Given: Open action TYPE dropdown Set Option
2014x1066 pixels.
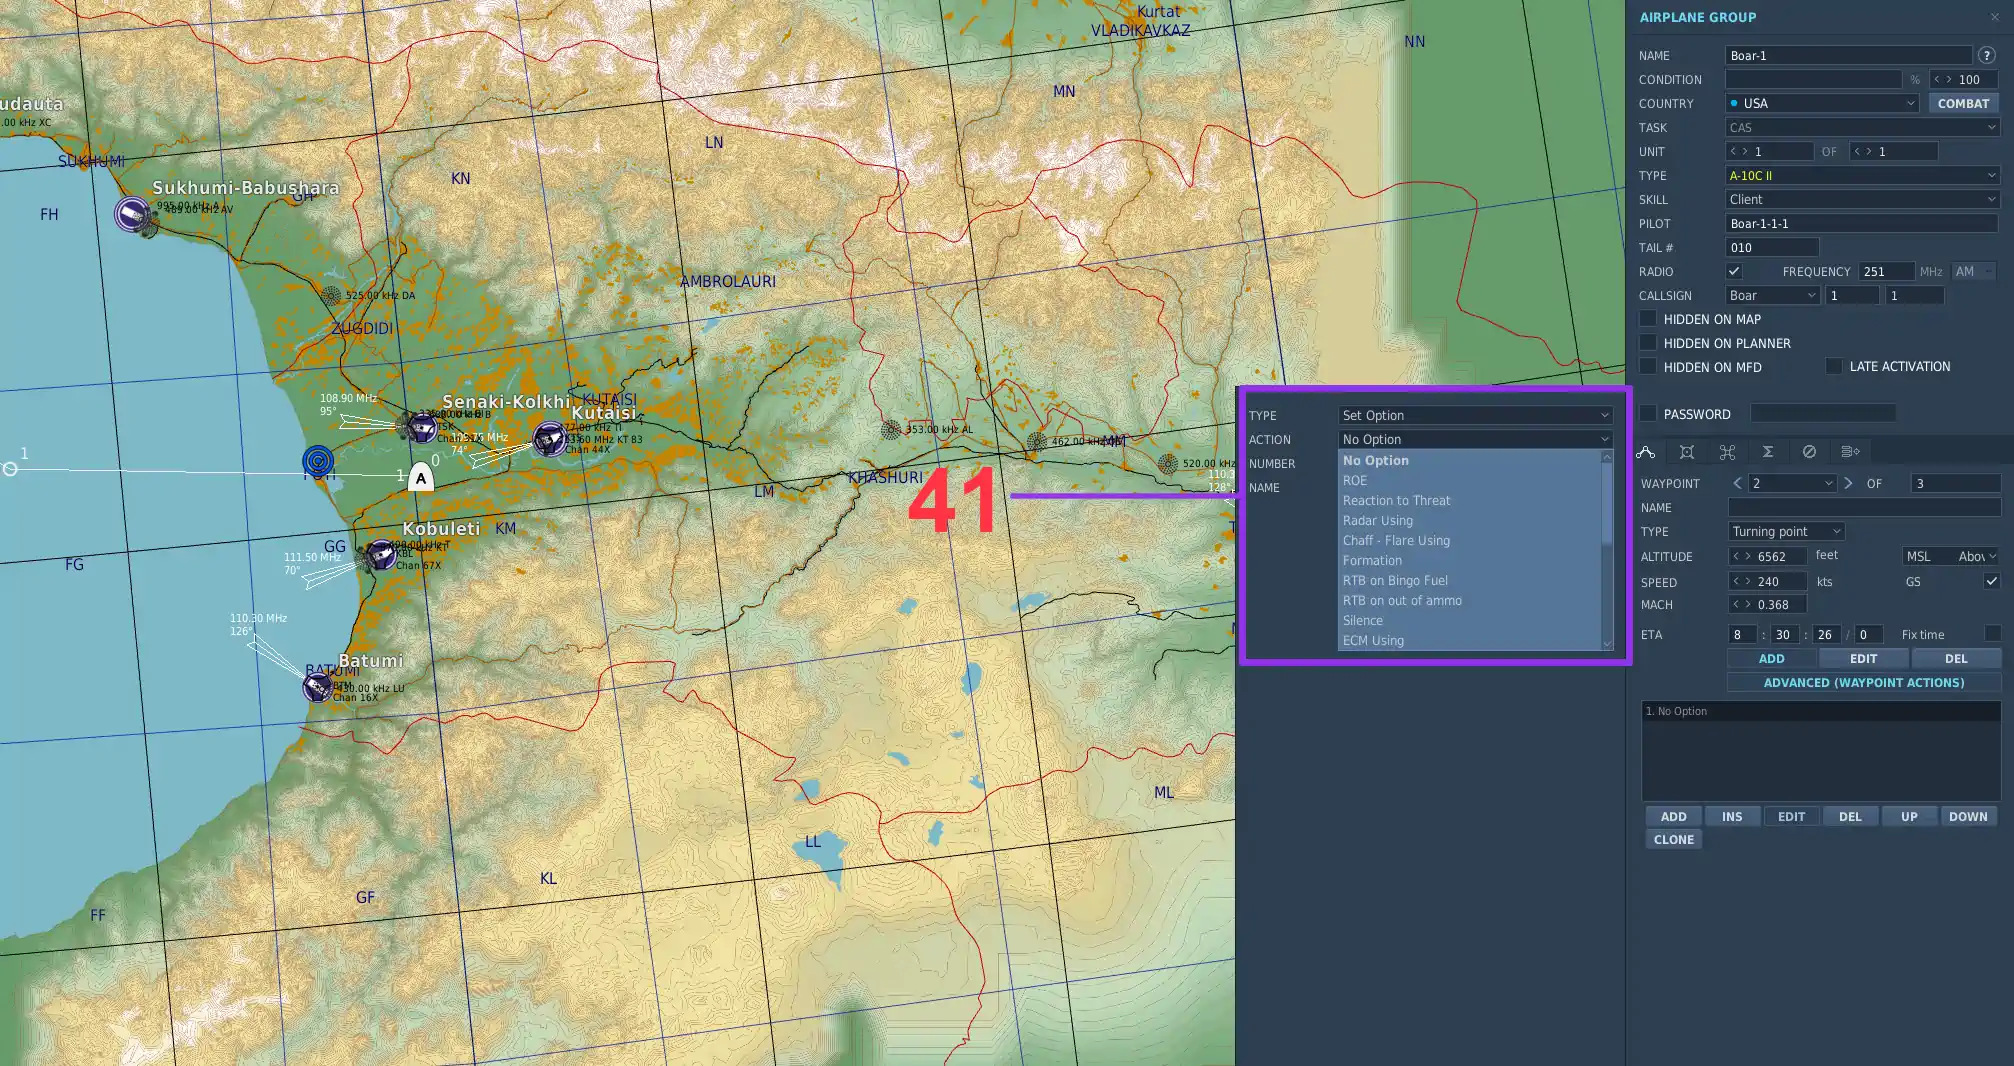Looking at the screenshot, I should [x=1475, y=415].
